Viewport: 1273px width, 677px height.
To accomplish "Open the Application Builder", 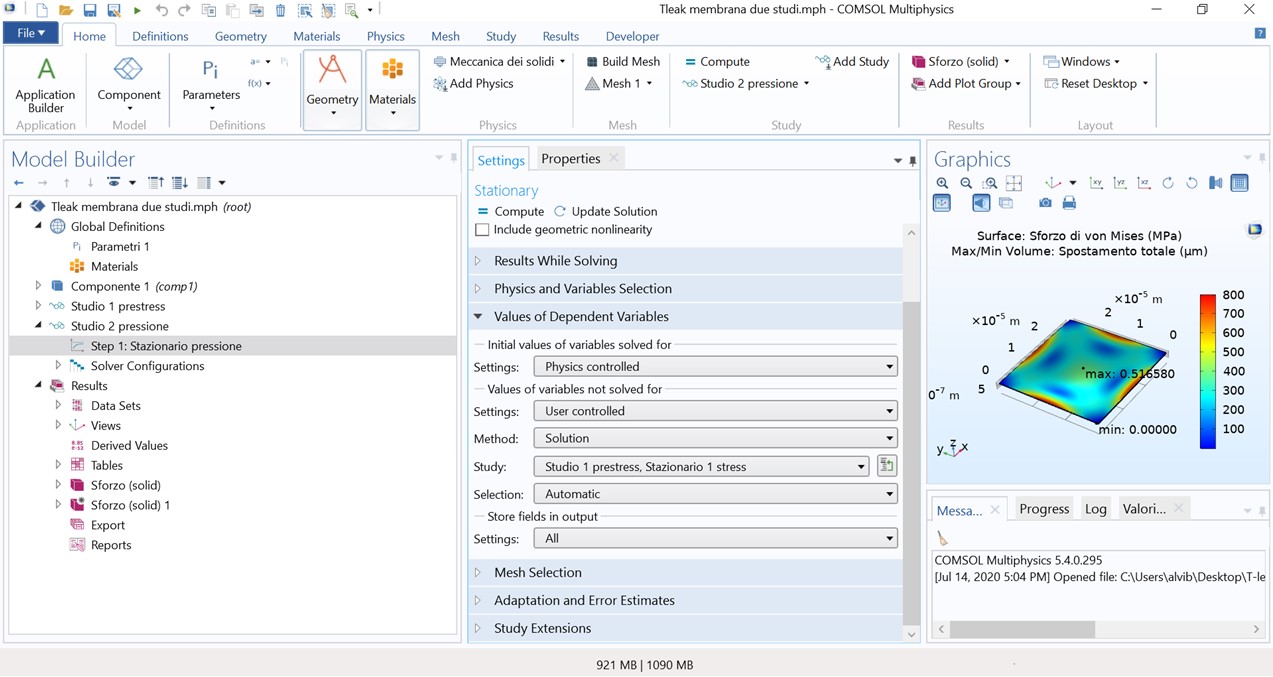I will [45, 84].
